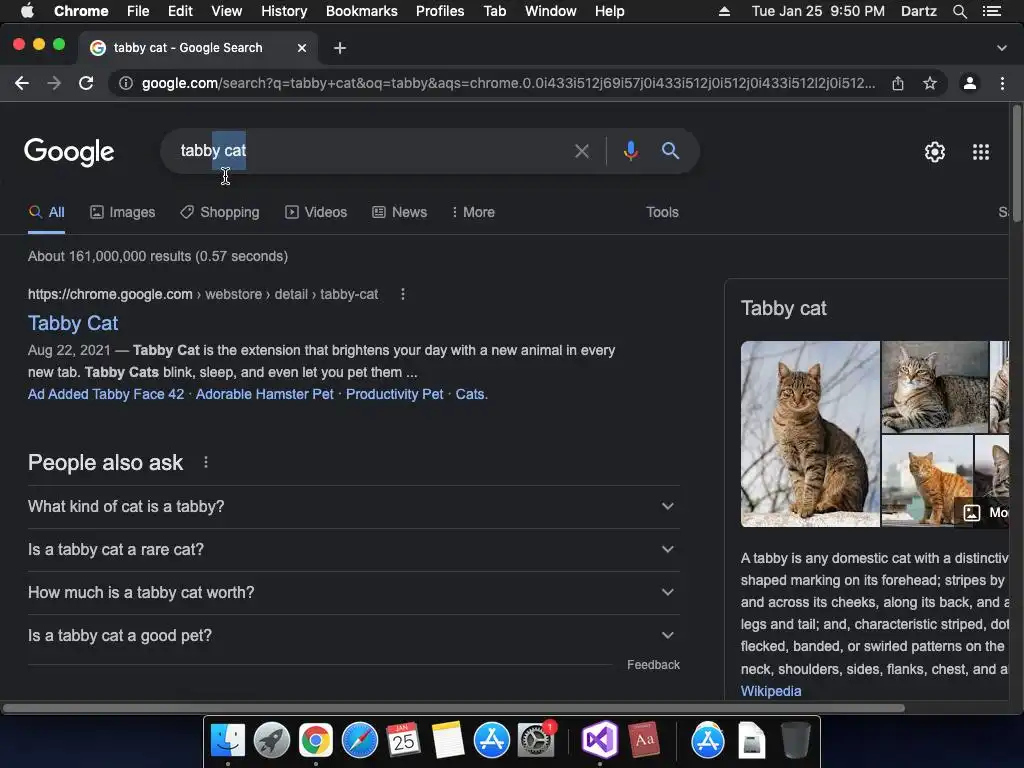The image size is (1024, 768).
Task: Click the site info icon in address bar
Action: click(126, 83)
